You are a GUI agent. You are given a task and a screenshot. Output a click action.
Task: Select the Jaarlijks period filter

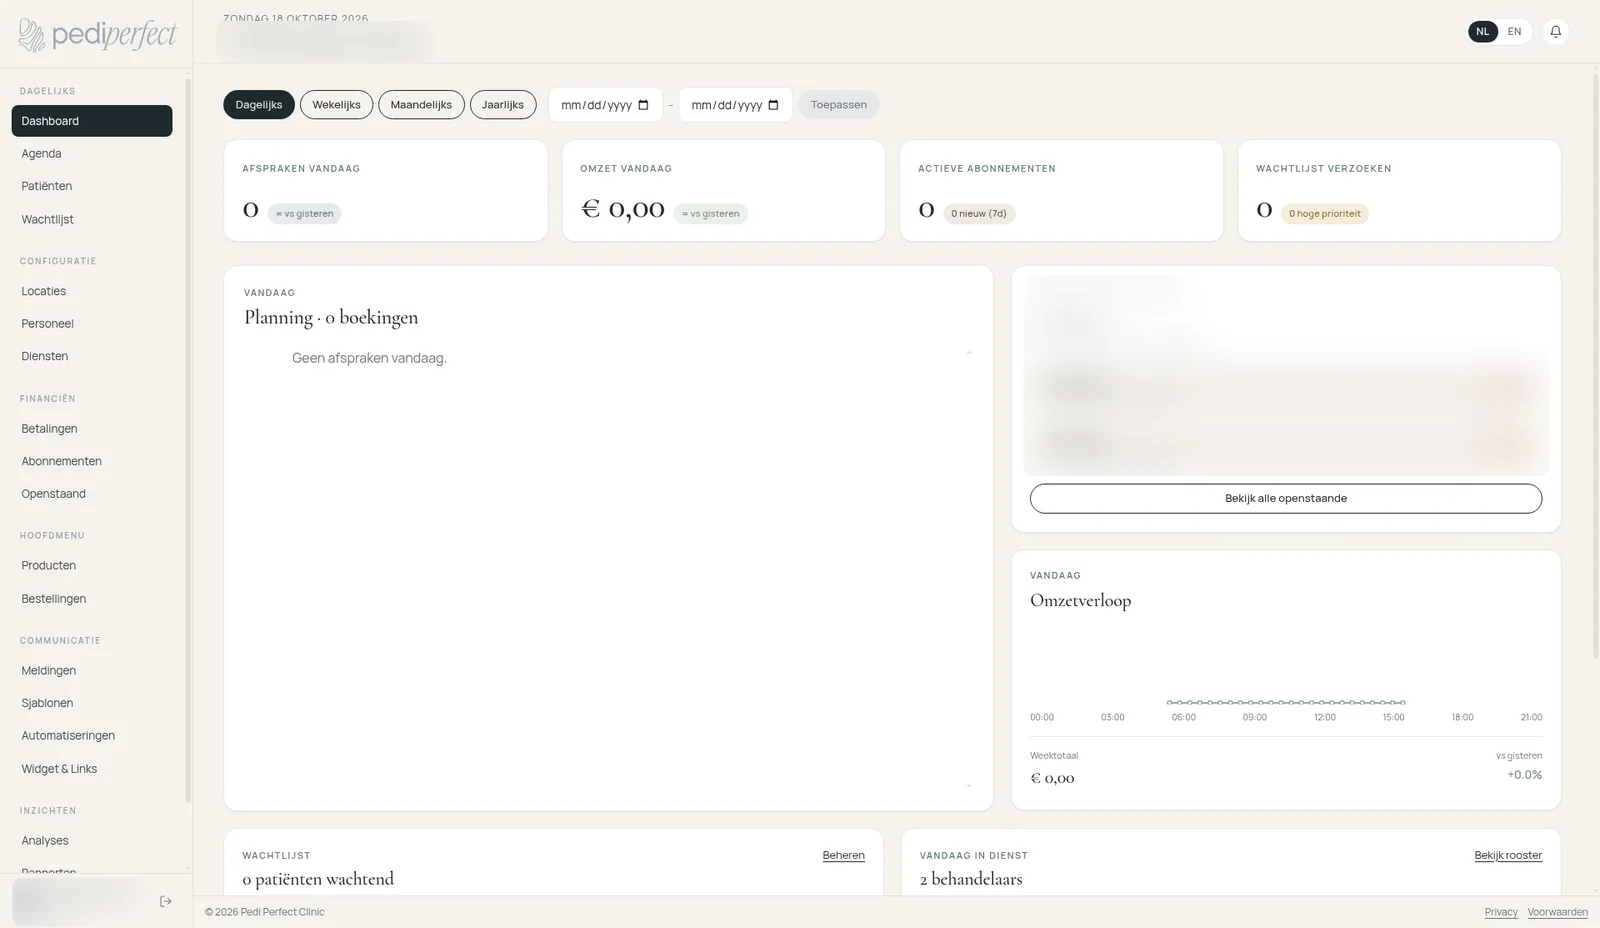pyautogui.click(x=503, y=105)
